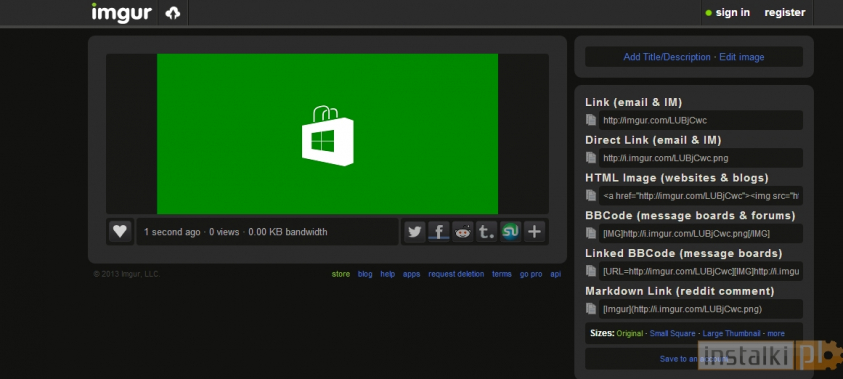Viewport: 843px width, 379px height.
Task: Open the store footer link
Action: tap(341, 274)
